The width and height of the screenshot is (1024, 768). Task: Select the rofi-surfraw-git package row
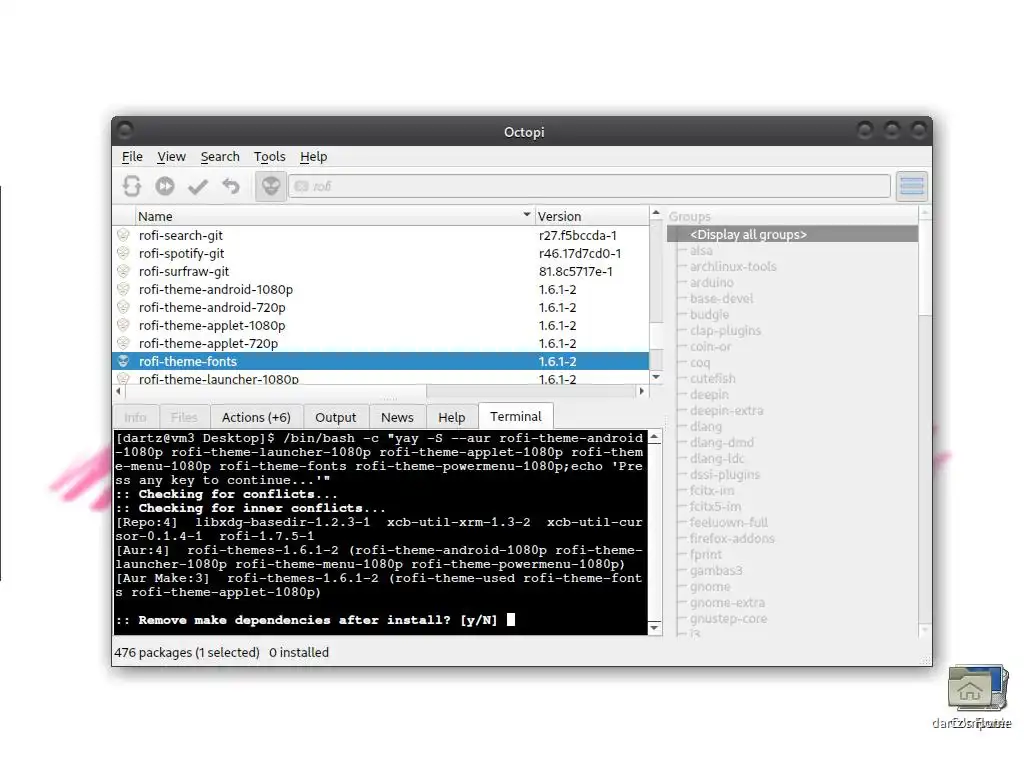tap(381, 272)
